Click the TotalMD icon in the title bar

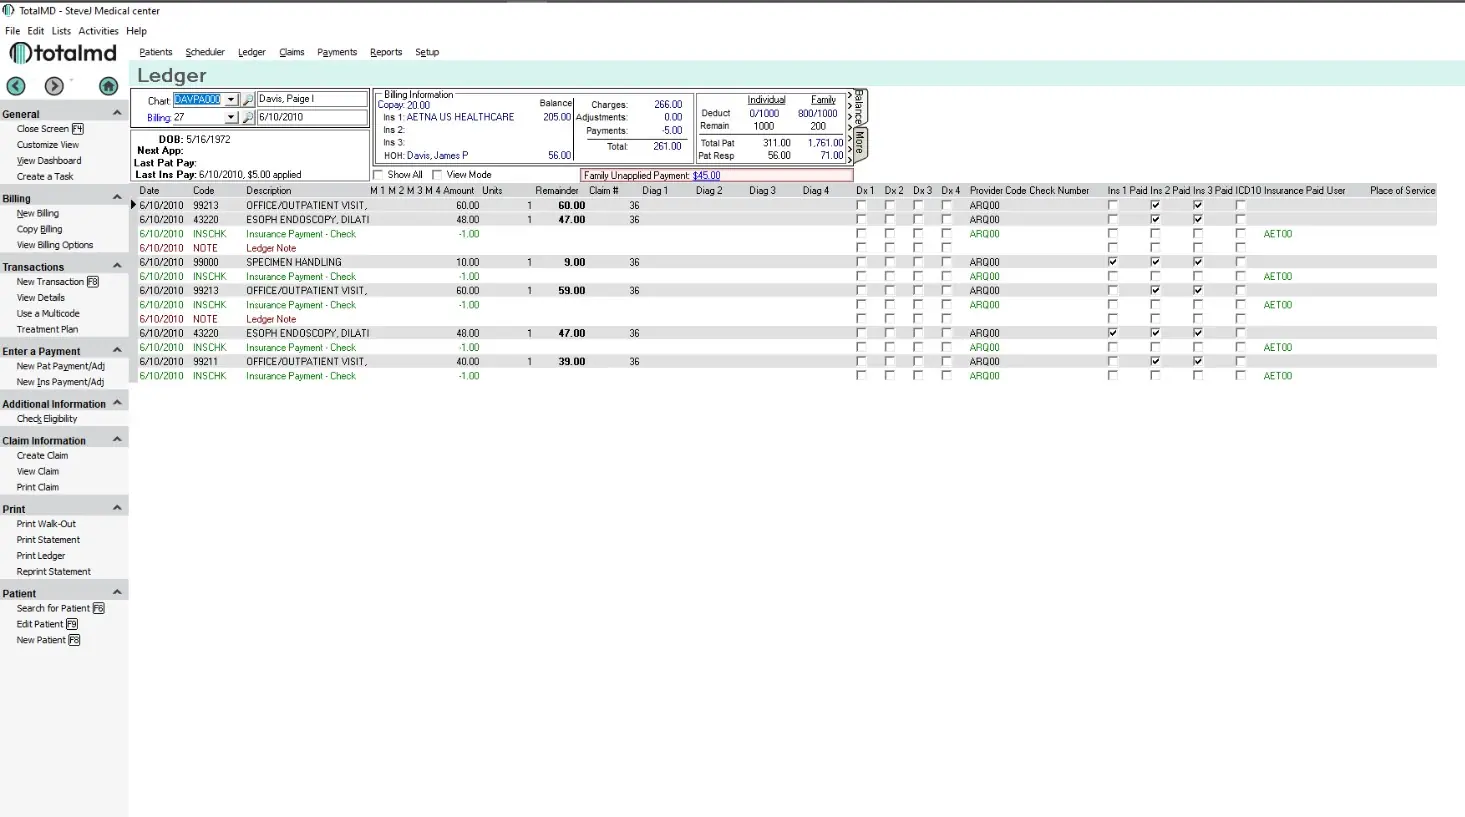click(9, 10)
